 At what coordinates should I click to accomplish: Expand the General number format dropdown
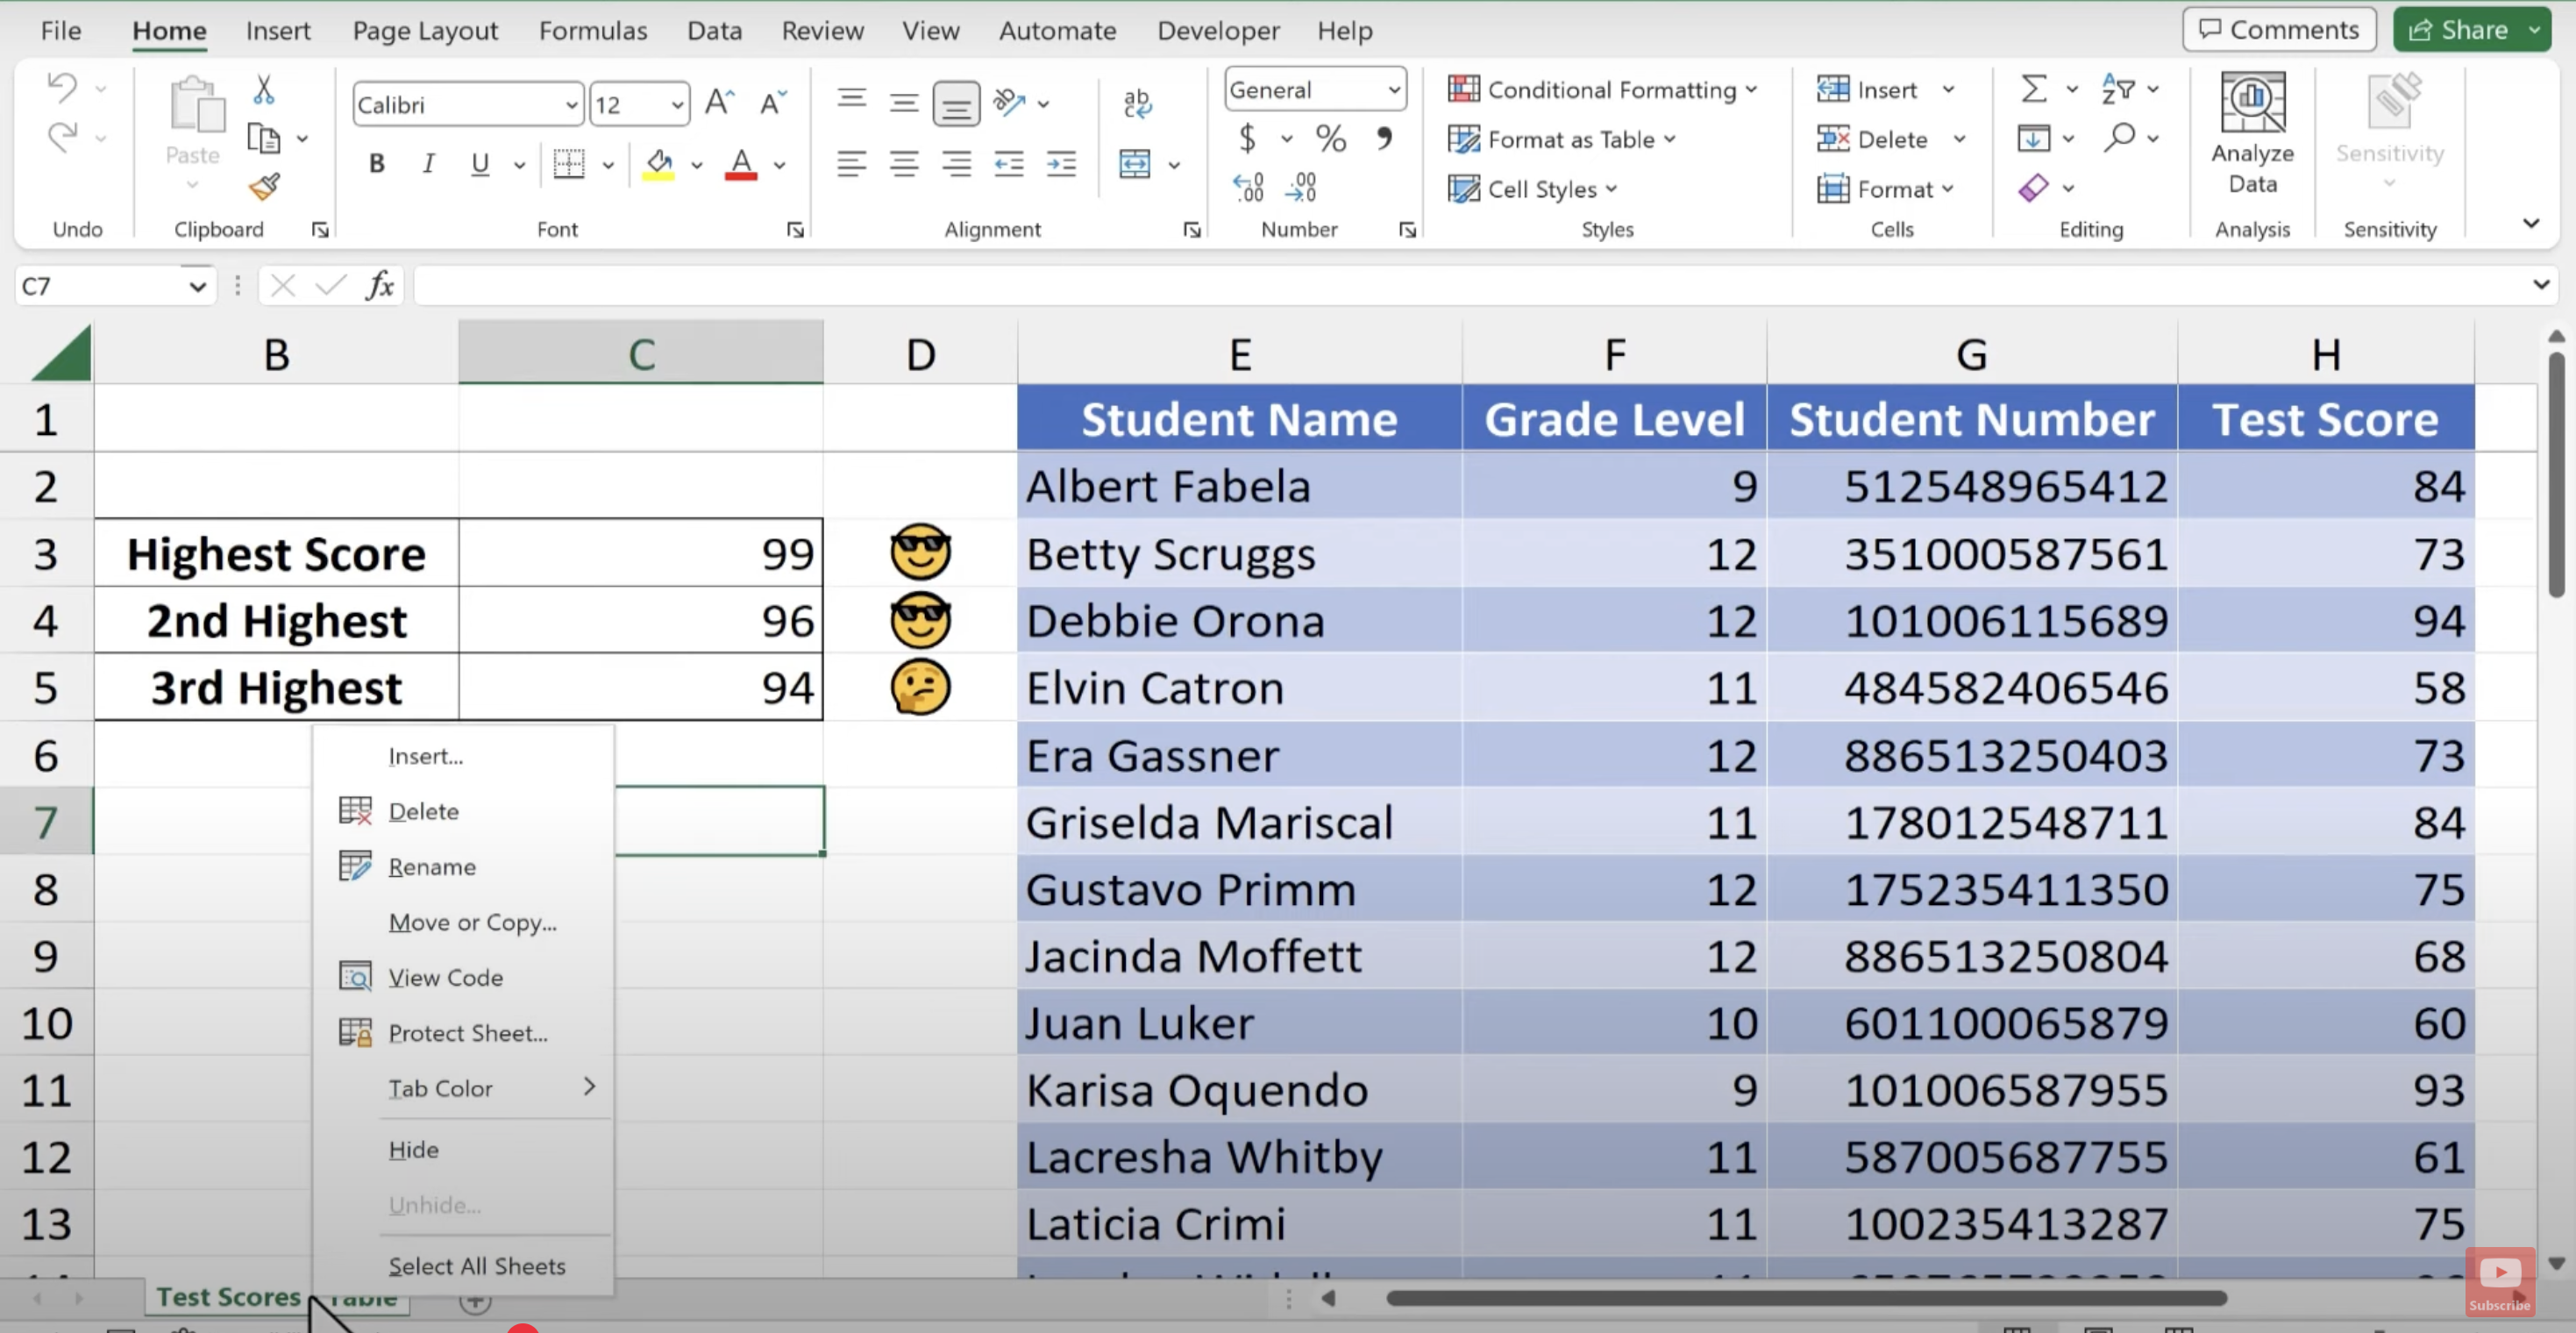[1393, 90]
